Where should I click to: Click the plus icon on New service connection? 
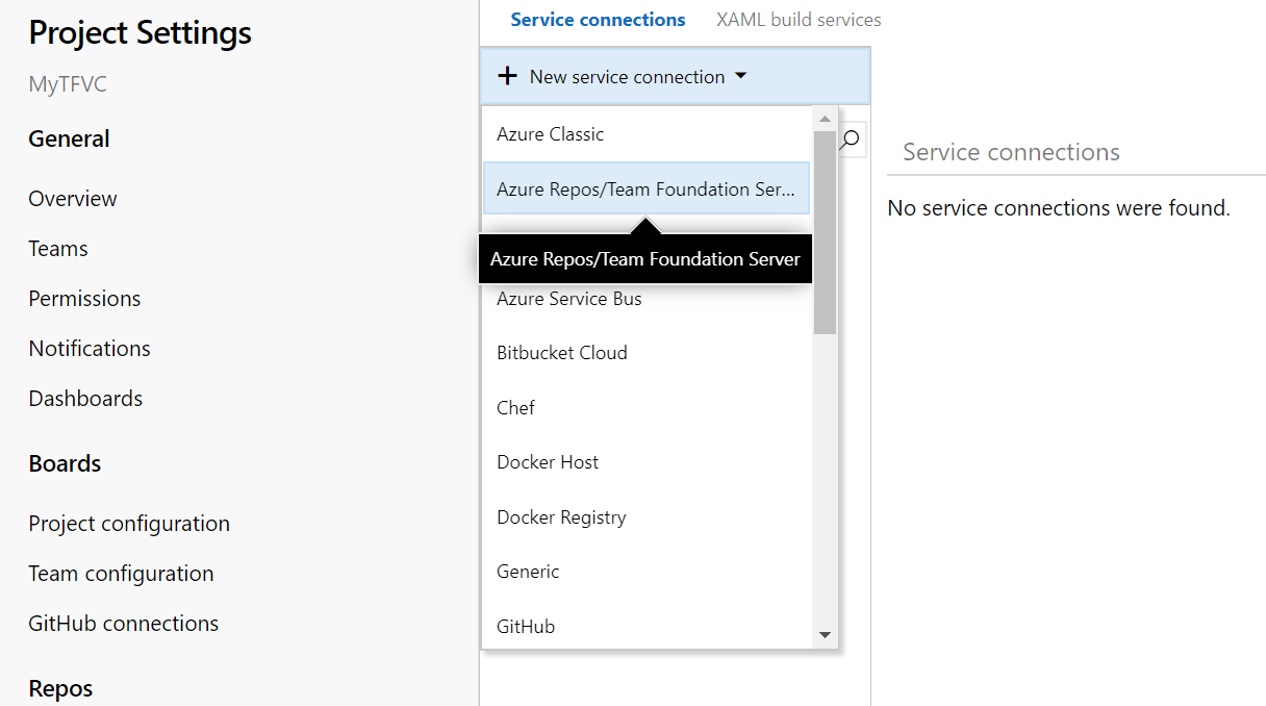click(508, 75)
